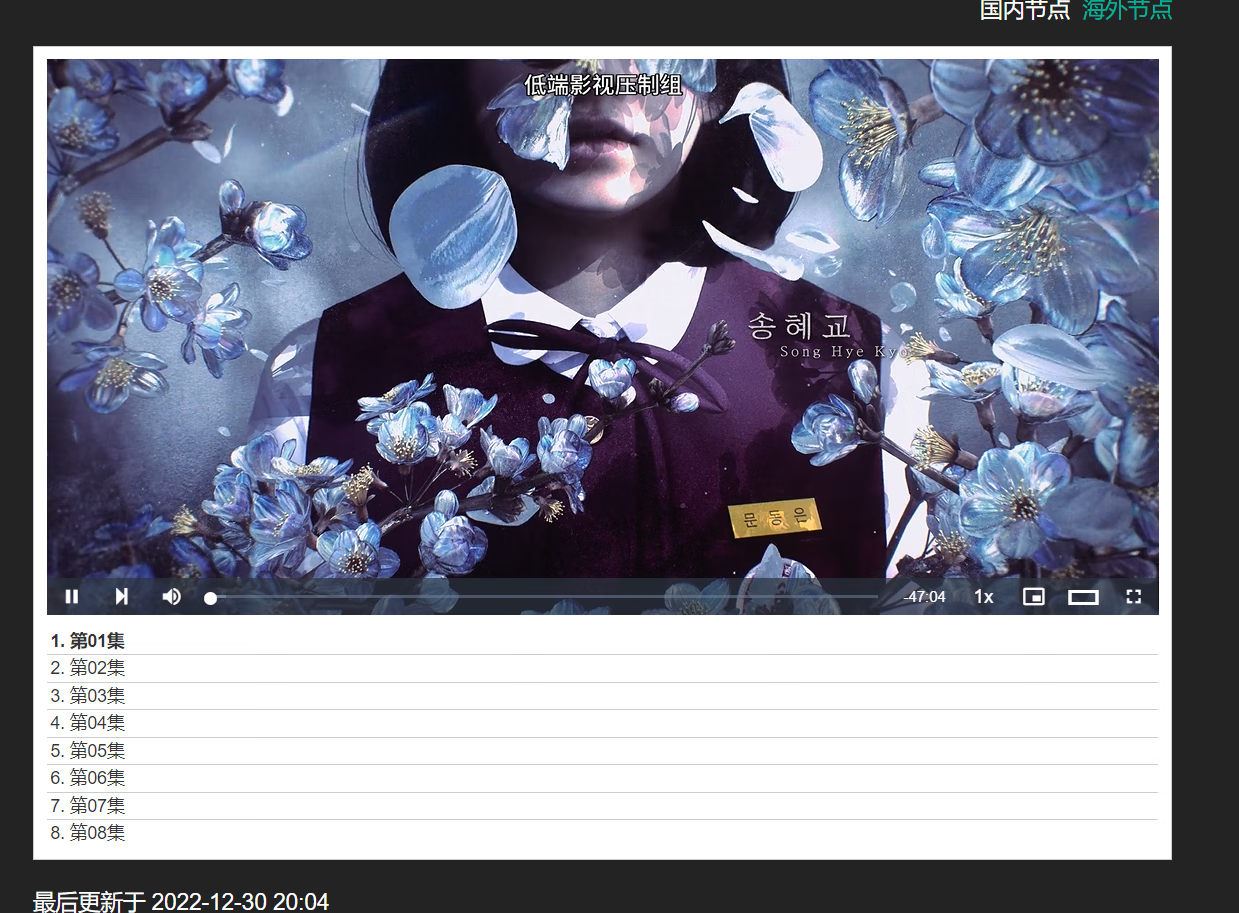Select episode 4. 第04集
The width and height of the screenshot is (1239, 913).
point(603,723)
